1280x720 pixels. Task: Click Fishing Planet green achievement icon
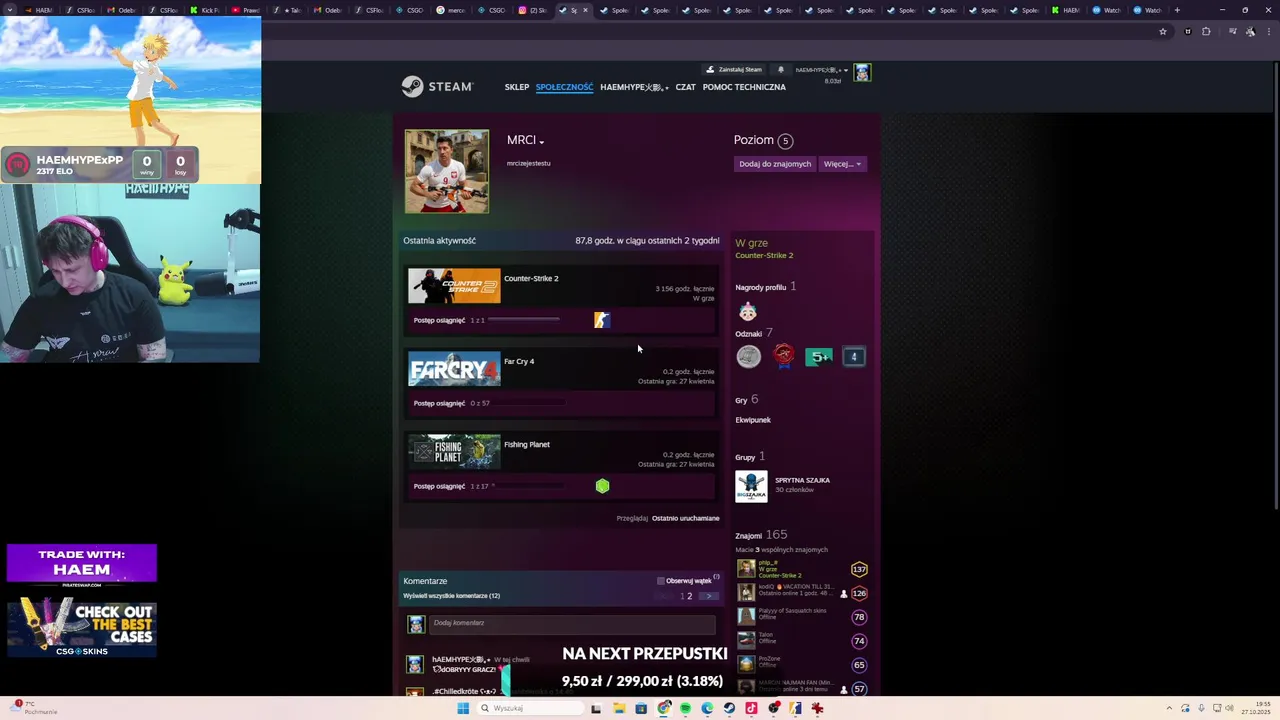602,486
